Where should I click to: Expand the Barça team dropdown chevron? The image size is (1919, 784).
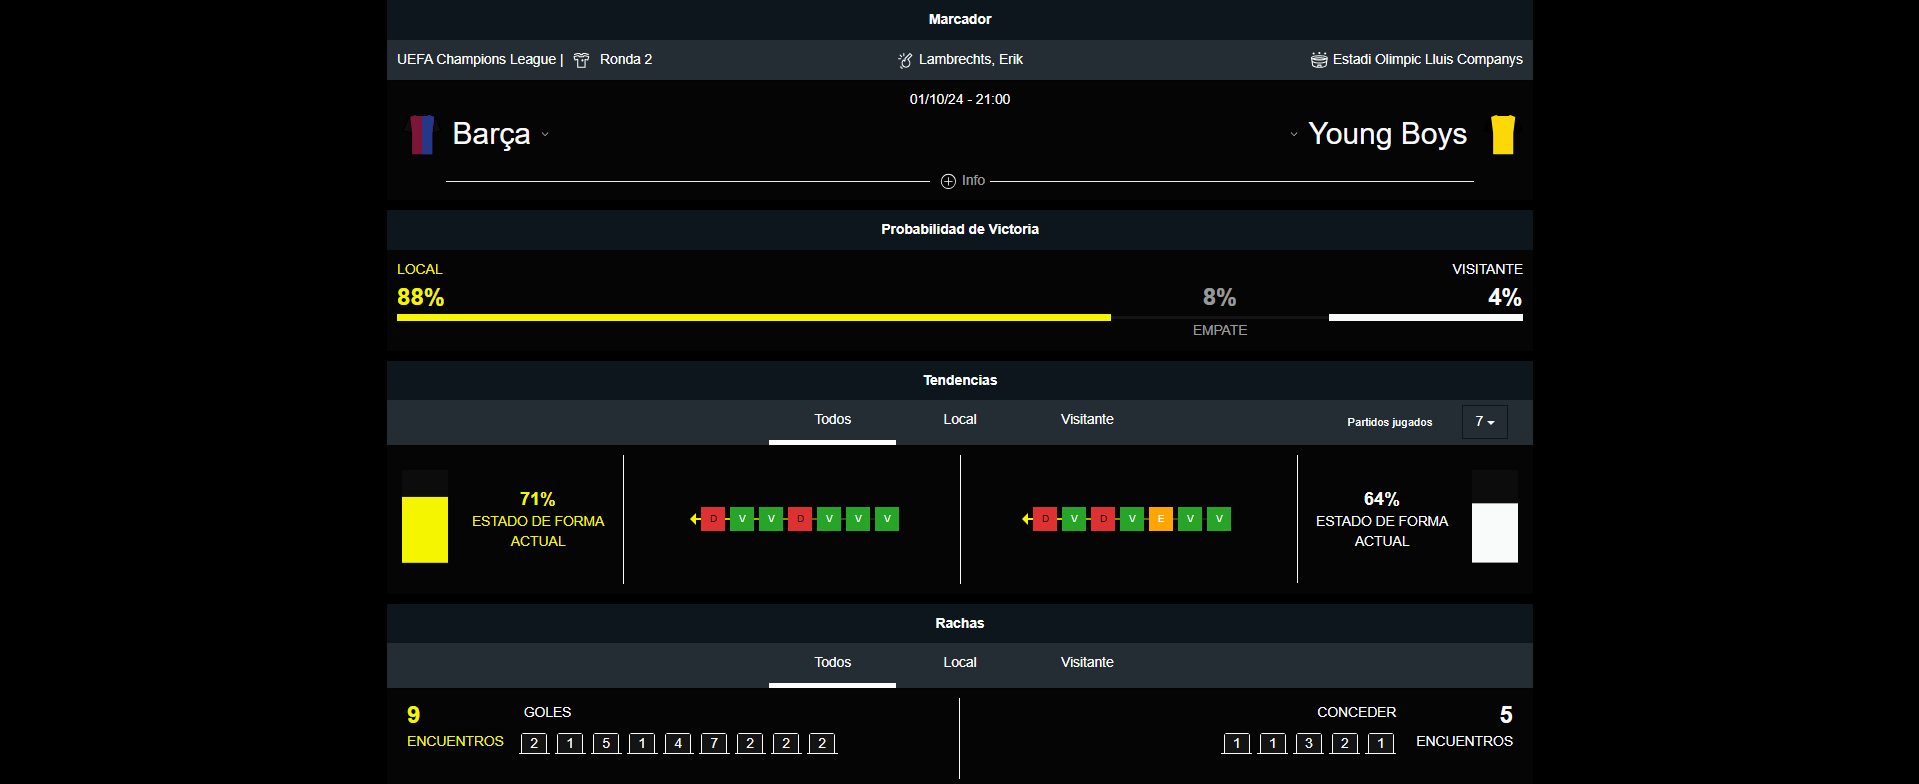pyautogui.click(x=545, y=134)
